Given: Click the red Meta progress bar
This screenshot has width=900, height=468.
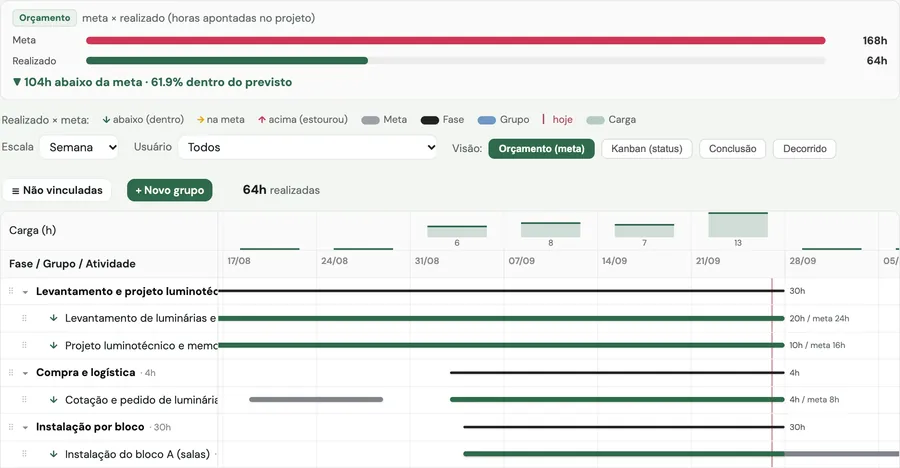Looking at the screenshot, I should (x=456, y=40).
